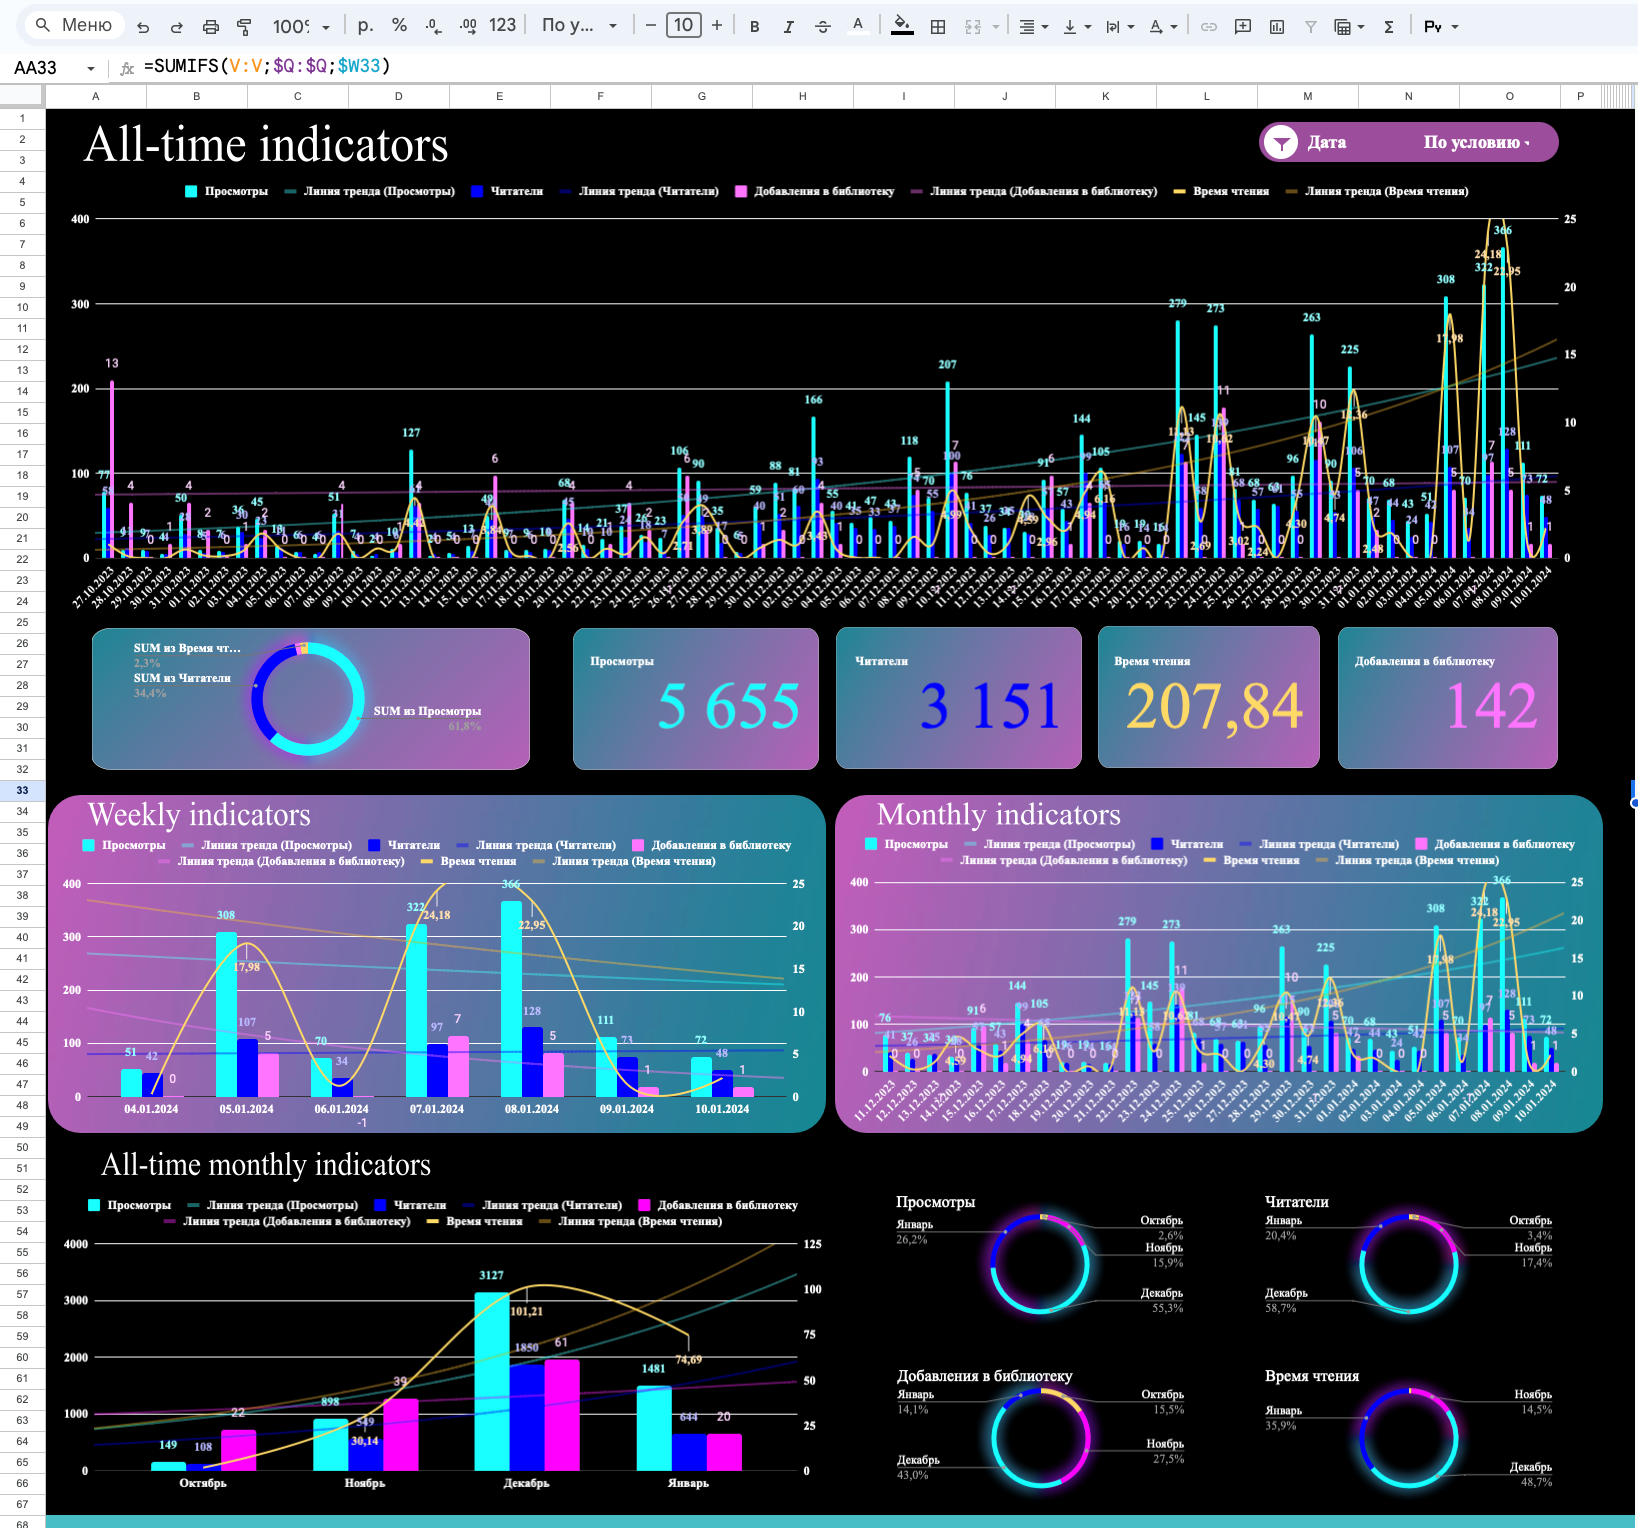Toggle italic formatting

click(789, 27)
